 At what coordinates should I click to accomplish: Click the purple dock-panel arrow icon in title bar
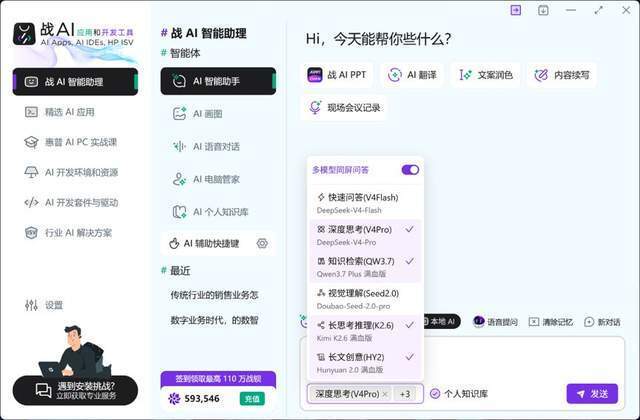point(516,10)
